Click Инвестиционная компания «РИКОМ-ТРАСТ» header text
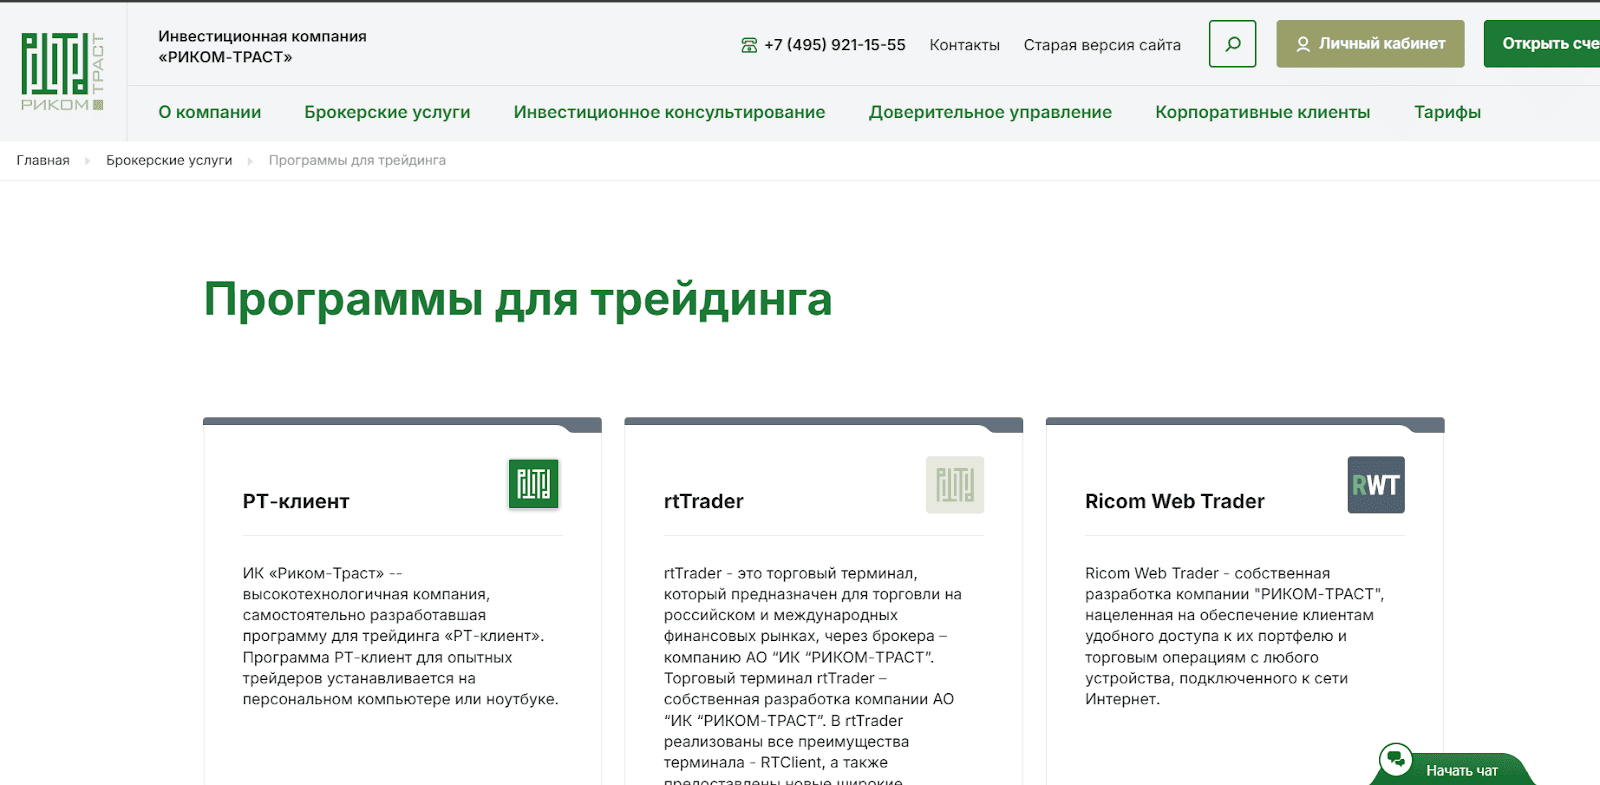Viewport: 1600px width, 785px height. pyautogui.click(x=262, y=46)
